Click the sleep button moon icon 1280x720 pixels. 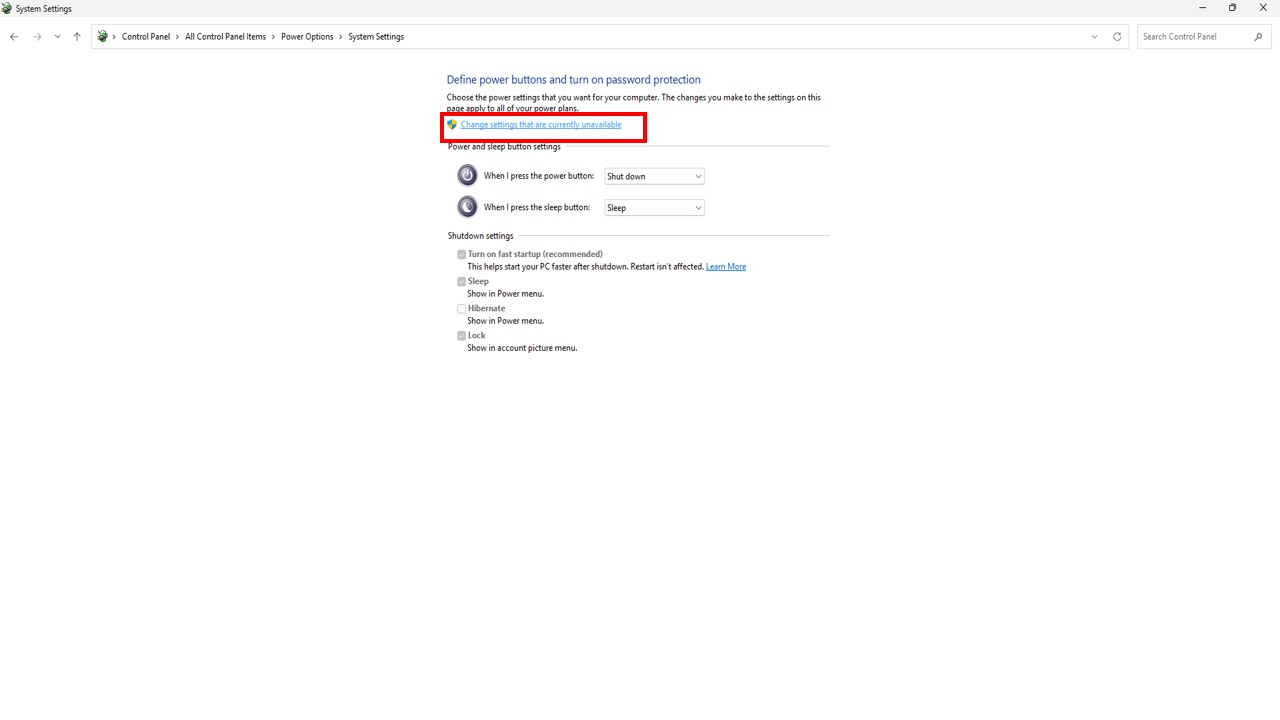(x=467, y=207)
